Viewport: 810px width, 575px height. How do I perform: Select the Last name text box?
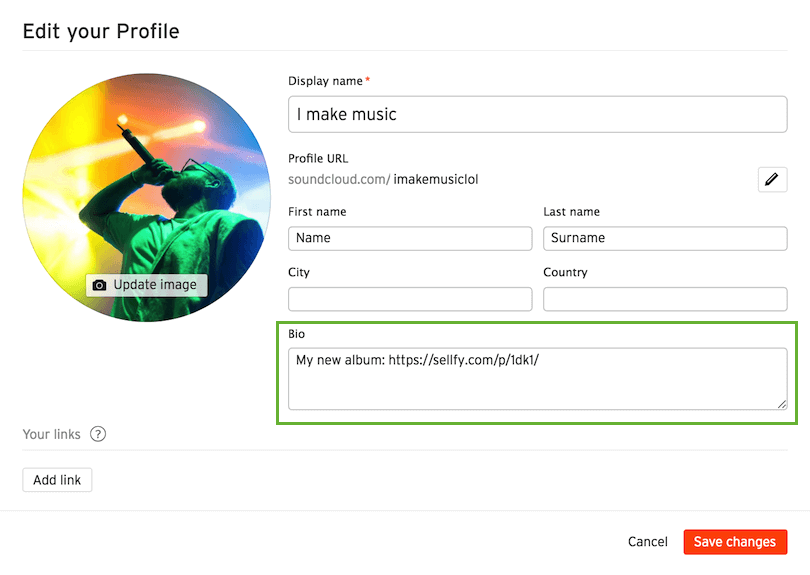pyautogui.click(x=665, y=238)
